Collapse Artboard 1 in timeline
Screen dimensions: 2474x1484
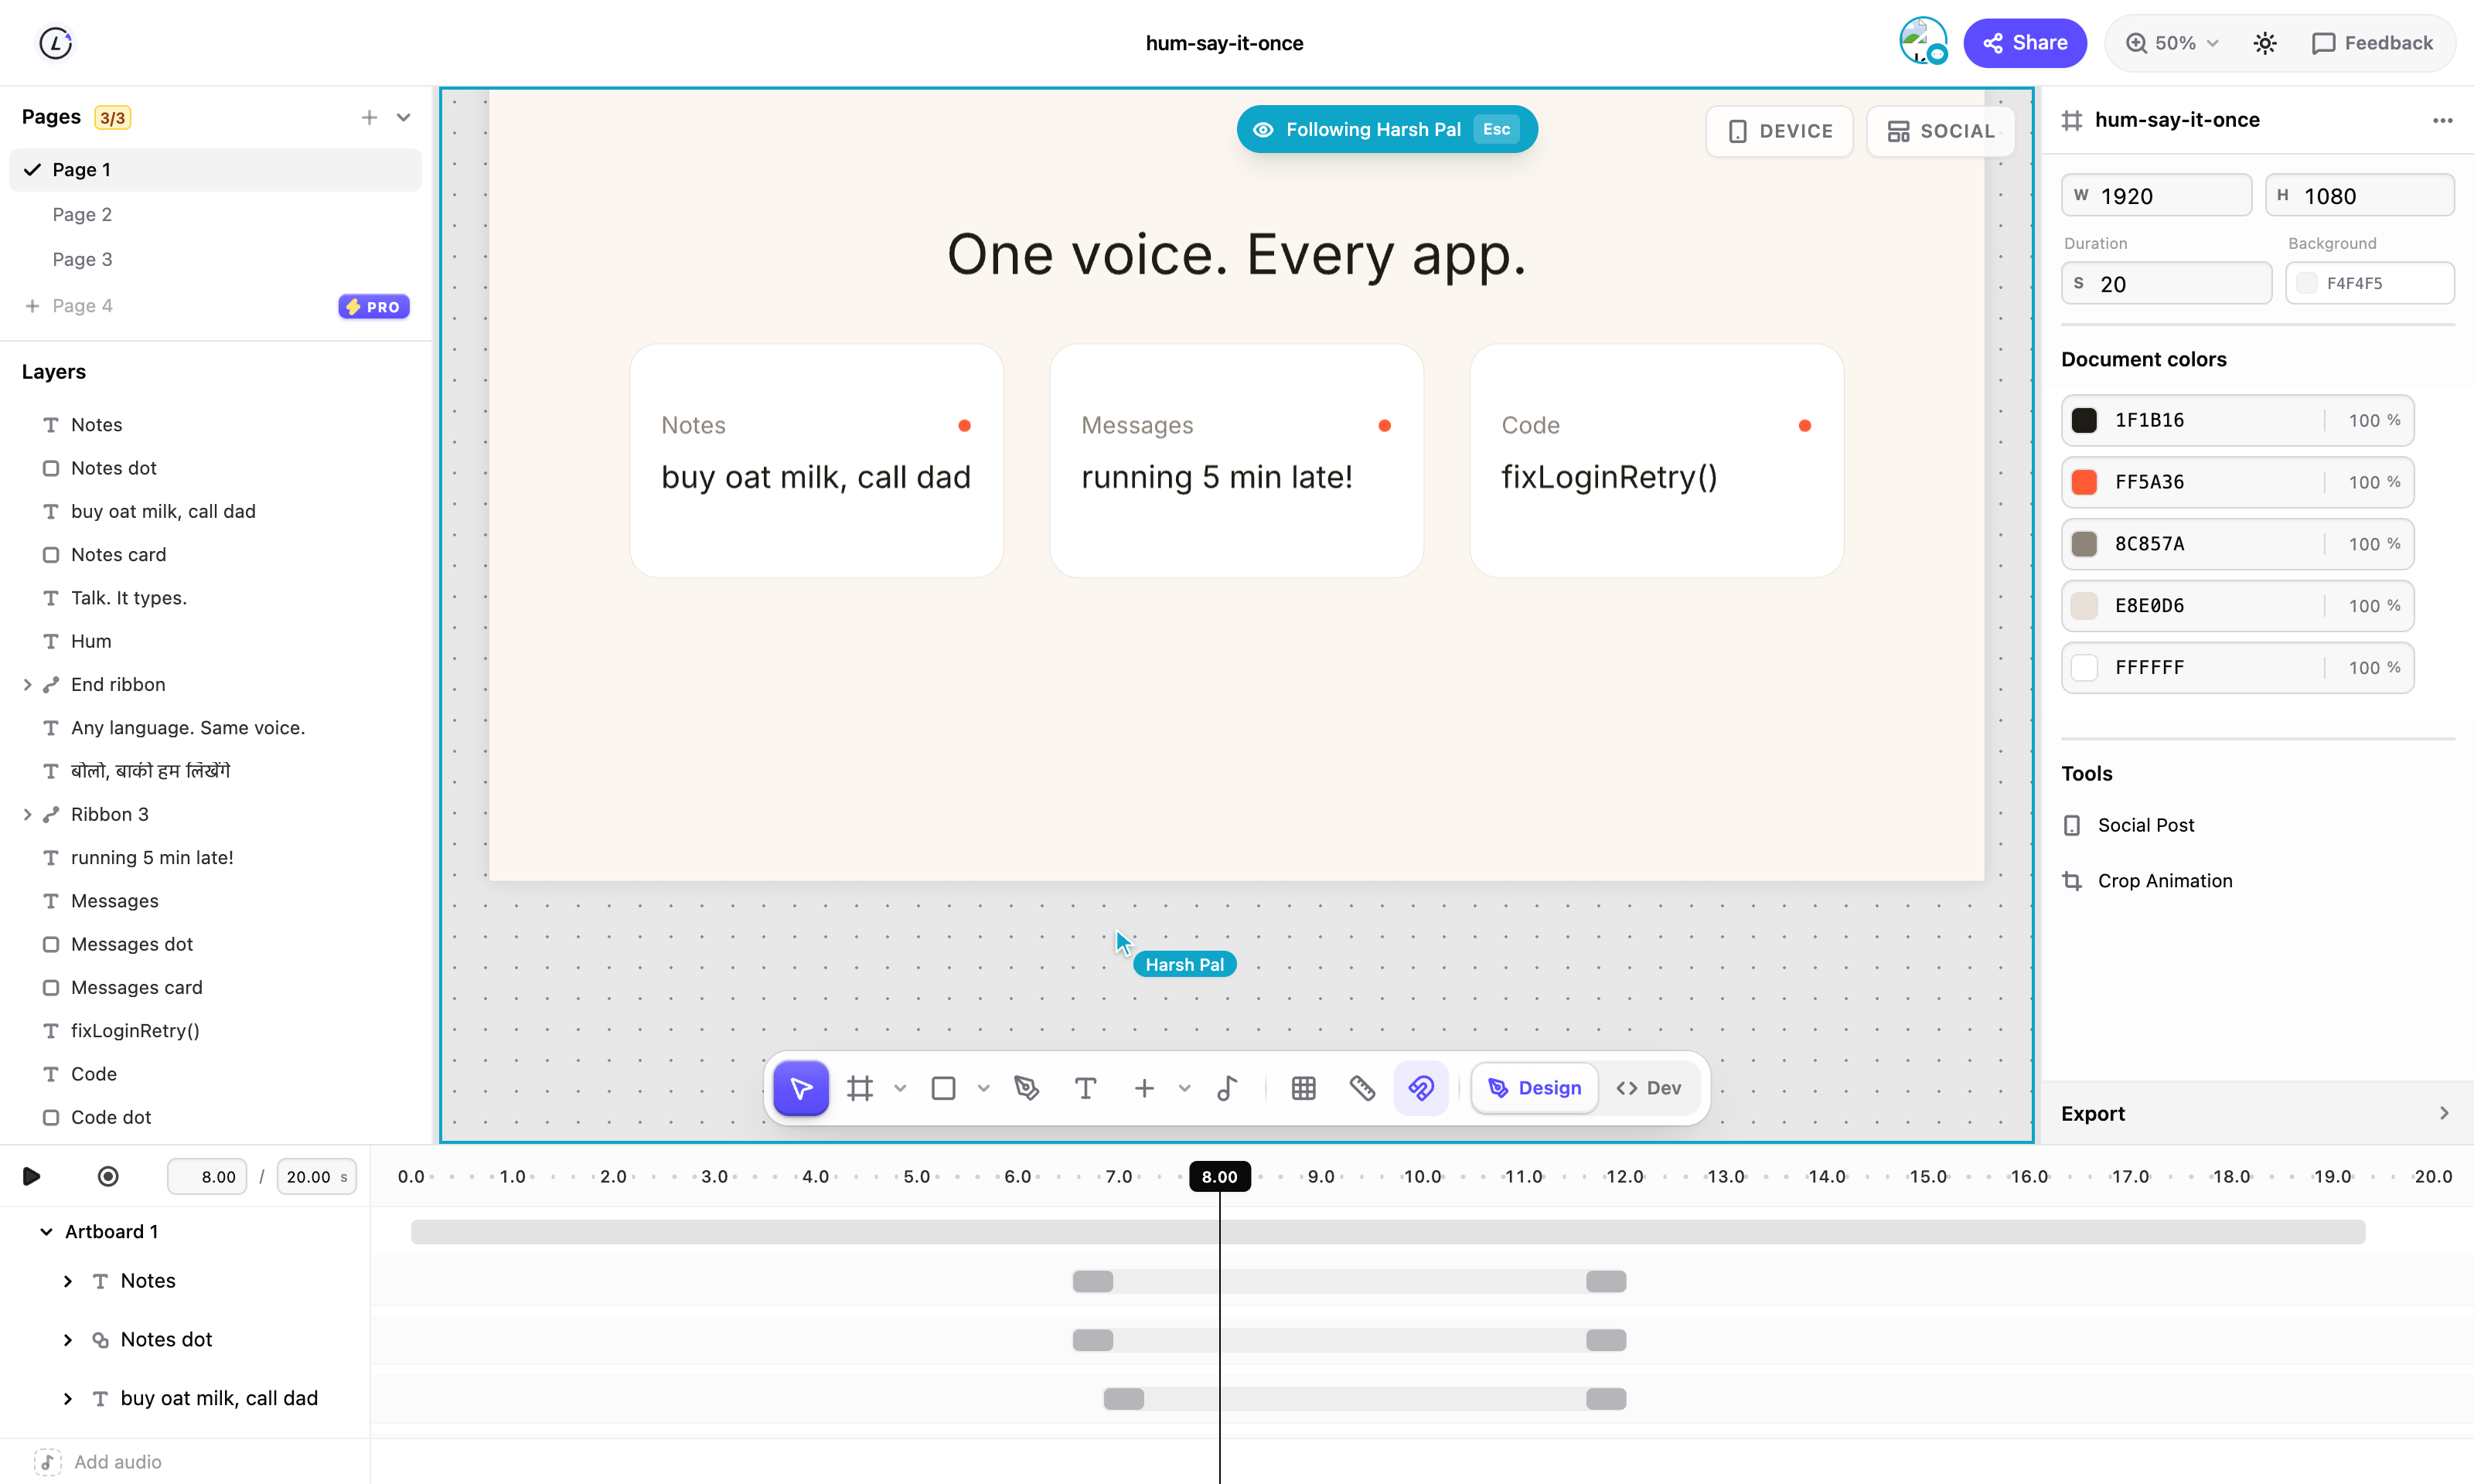(x=46, y=1232)
